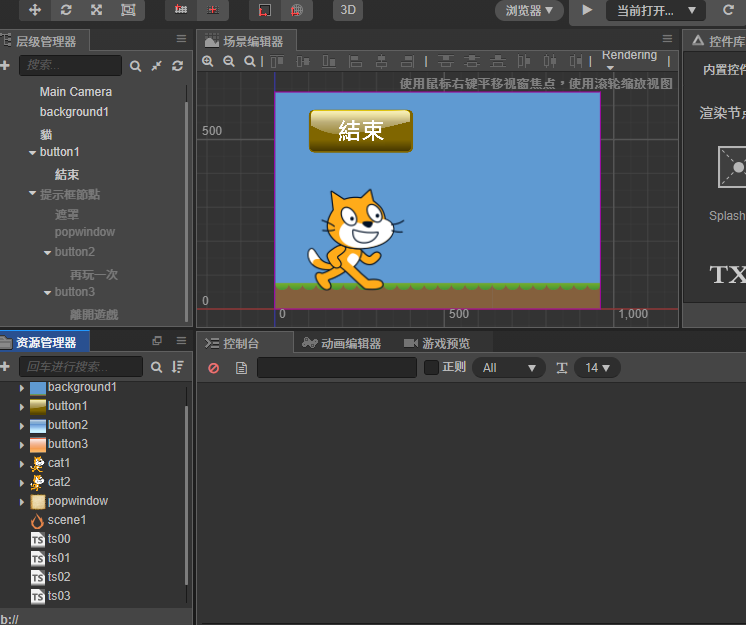This screenshot has height=625, width=746.
Task: Open the assets panel menu
Action: tap(181, 341)
